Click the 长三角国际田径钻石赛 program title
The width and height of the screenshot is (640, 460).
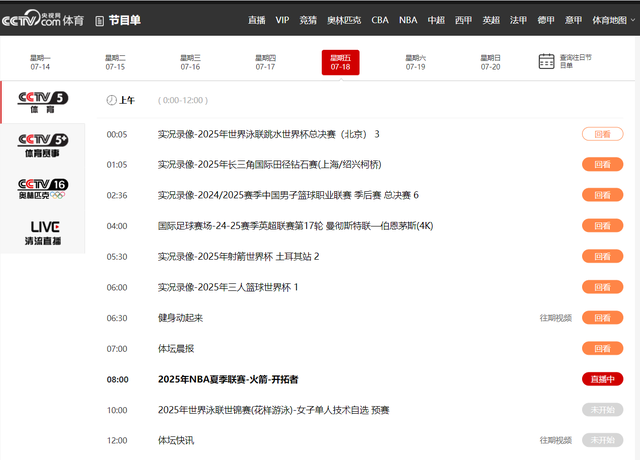(x=269, y=164)
